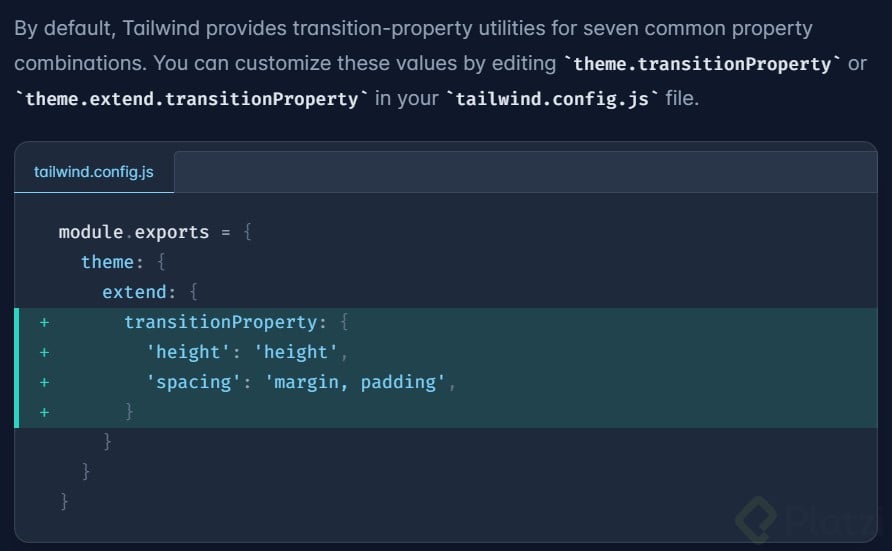
Task: Click the 'theme: {' code line
Action: 123,262
